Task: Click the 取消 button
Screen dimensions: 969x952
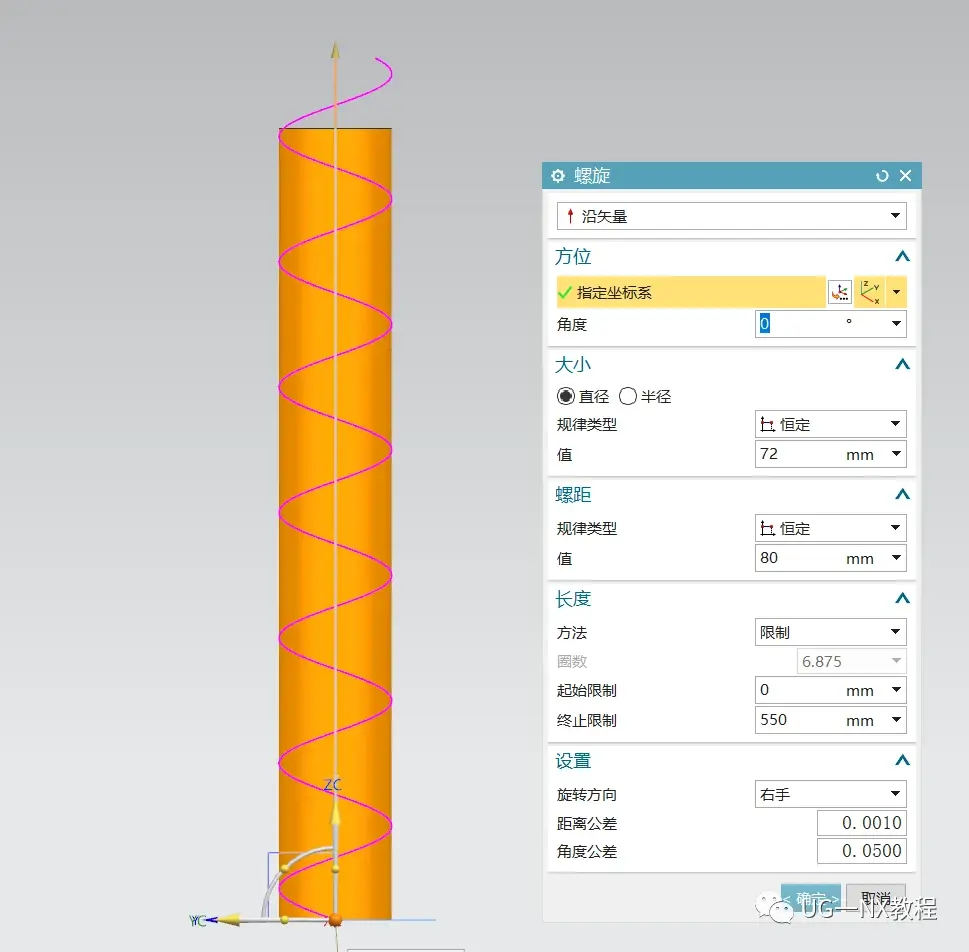Action: tap(875, 898)
